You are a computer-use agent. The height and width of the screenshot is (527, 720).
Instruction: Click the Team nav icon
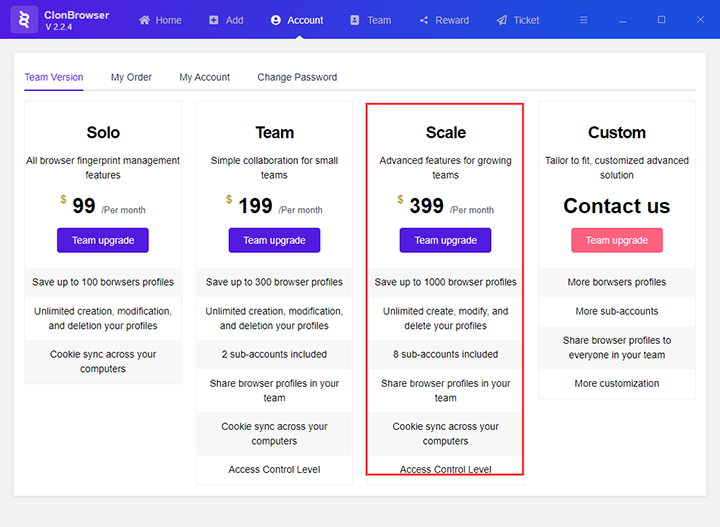pyautogui.click(x=354, y=20)
